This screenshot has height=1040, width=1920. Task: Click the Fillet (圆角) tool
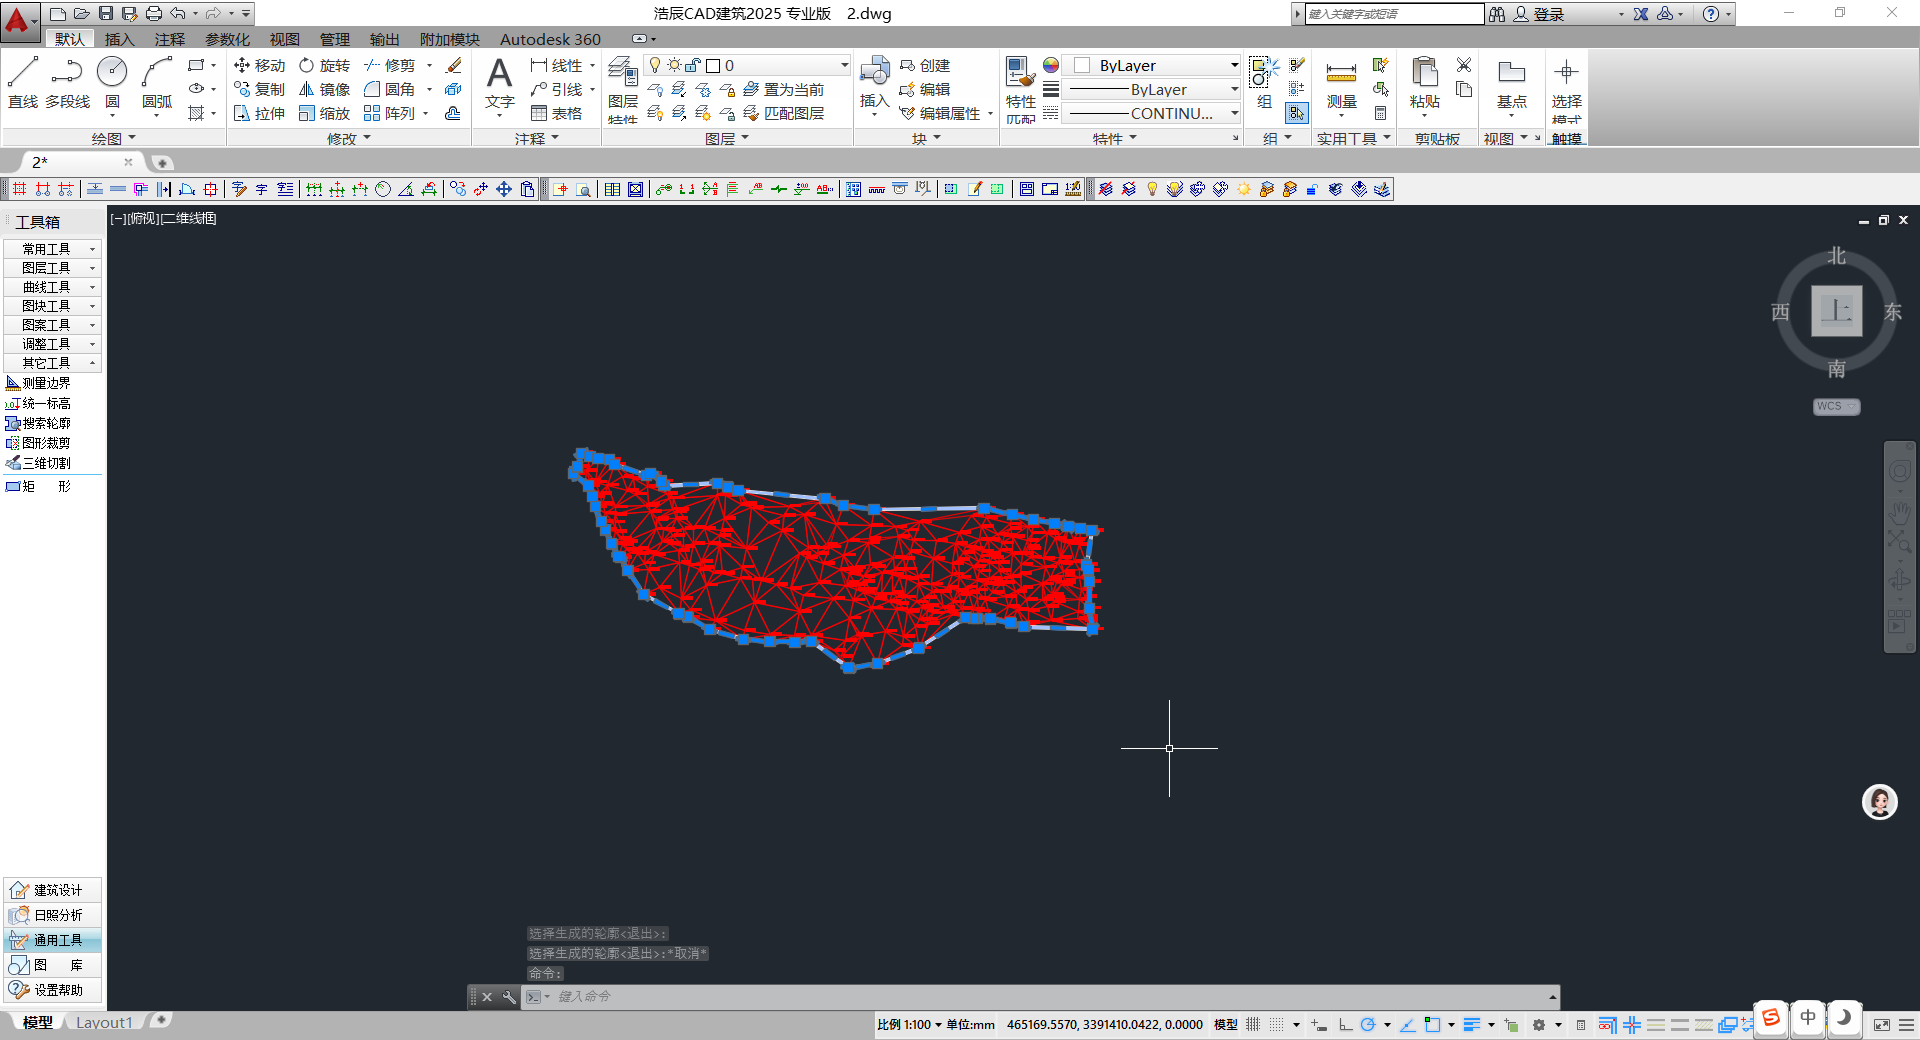pos(389,89)
